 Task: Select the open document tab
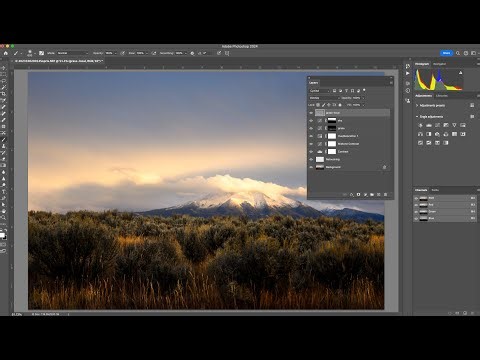point(59,61)
